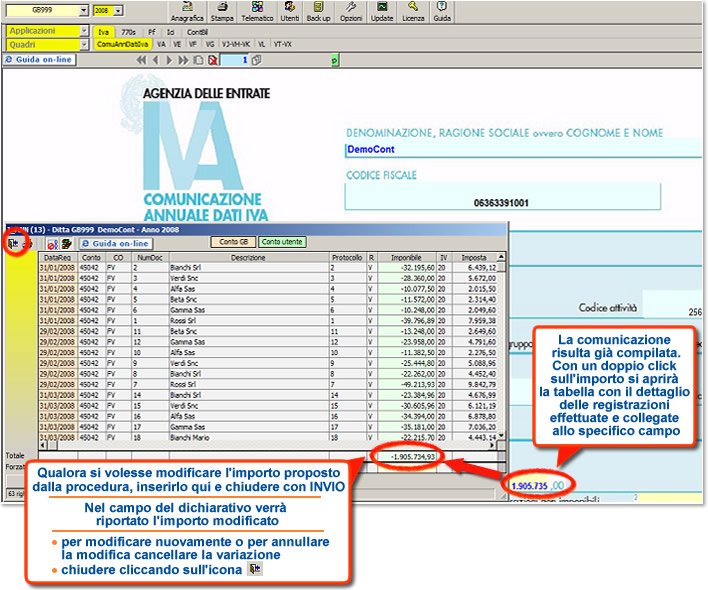Expand the Applicazioni dropdown

85,31
